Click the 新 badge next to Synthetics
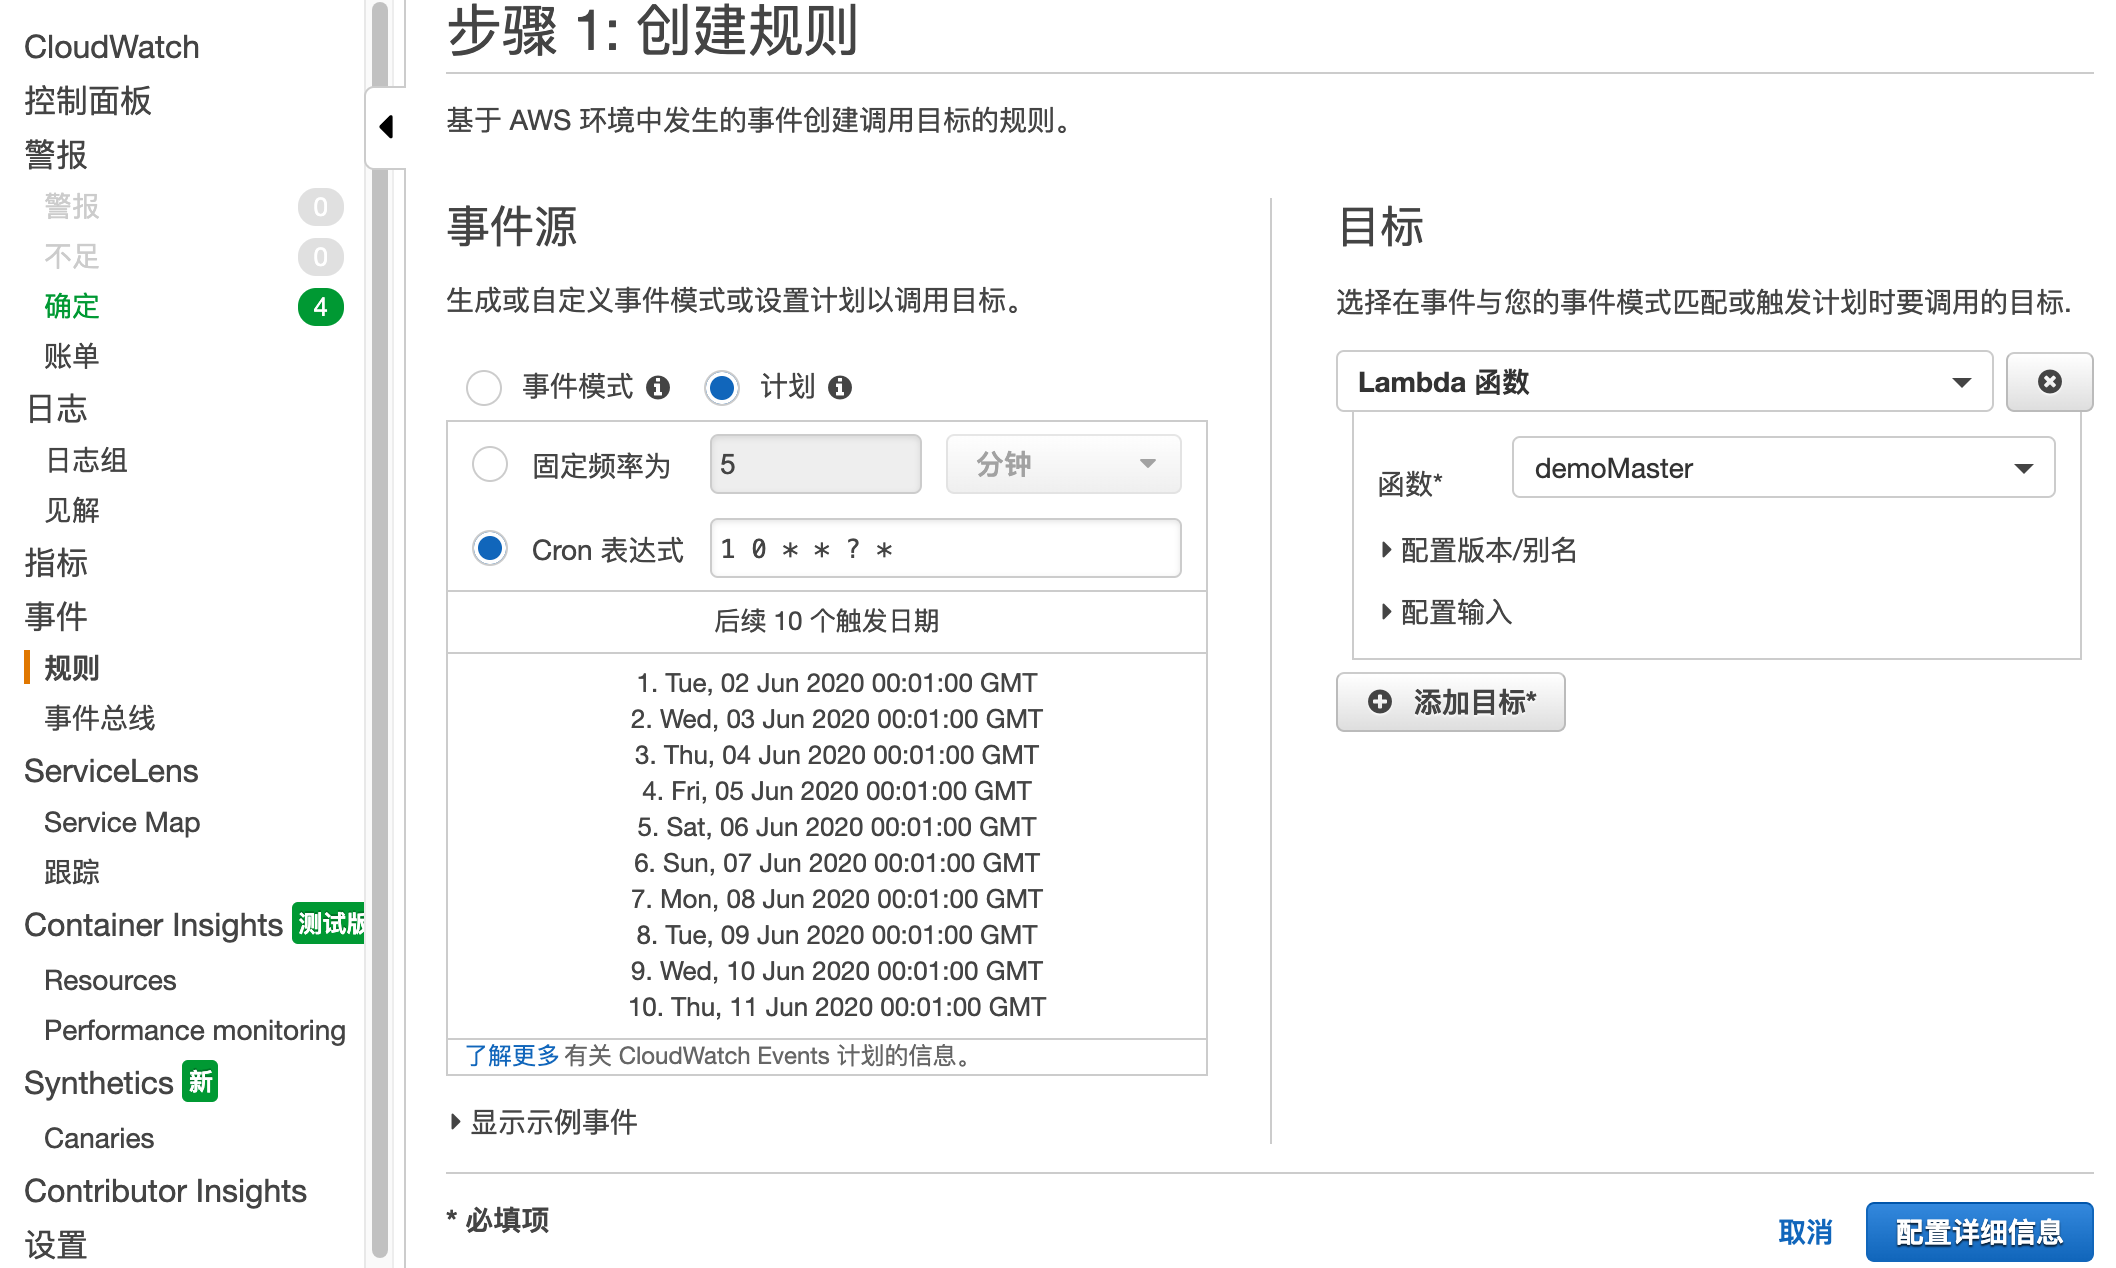The height and width of the screenshot is (1268, 2116). (200, 1082)
